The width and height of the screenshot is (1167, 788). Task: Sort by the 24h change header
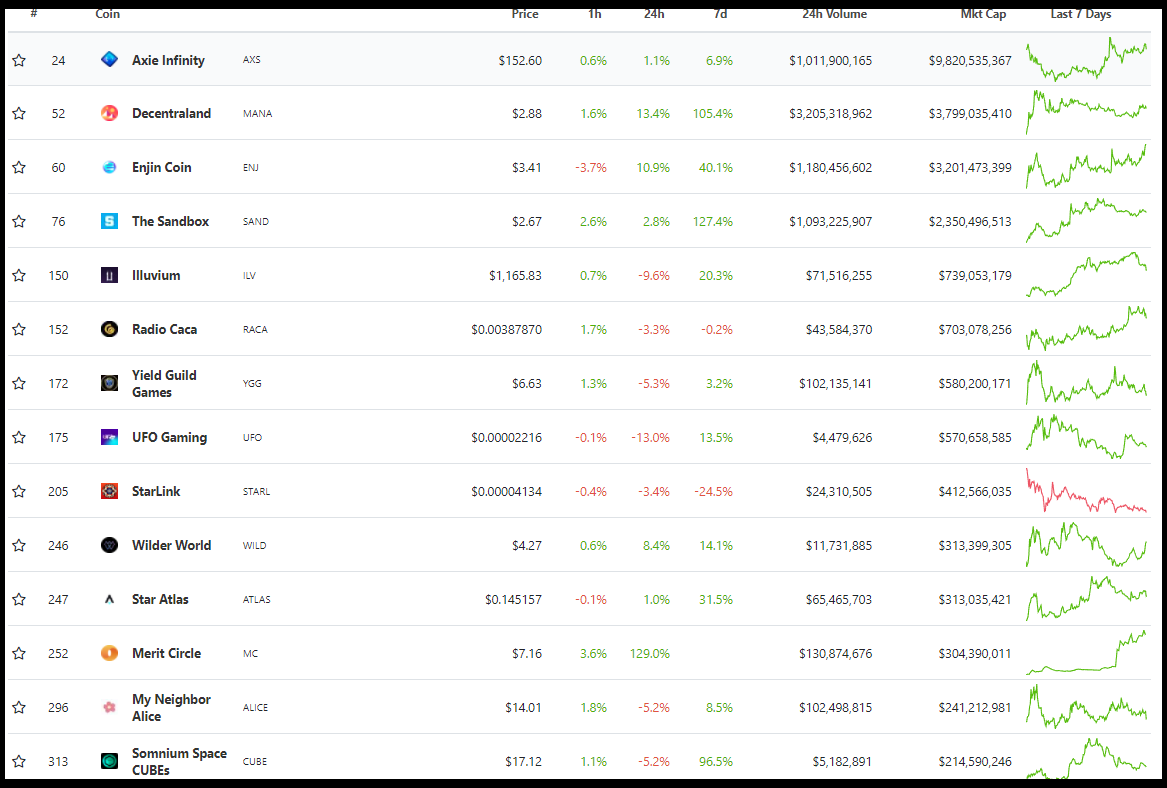pos(654,13)
